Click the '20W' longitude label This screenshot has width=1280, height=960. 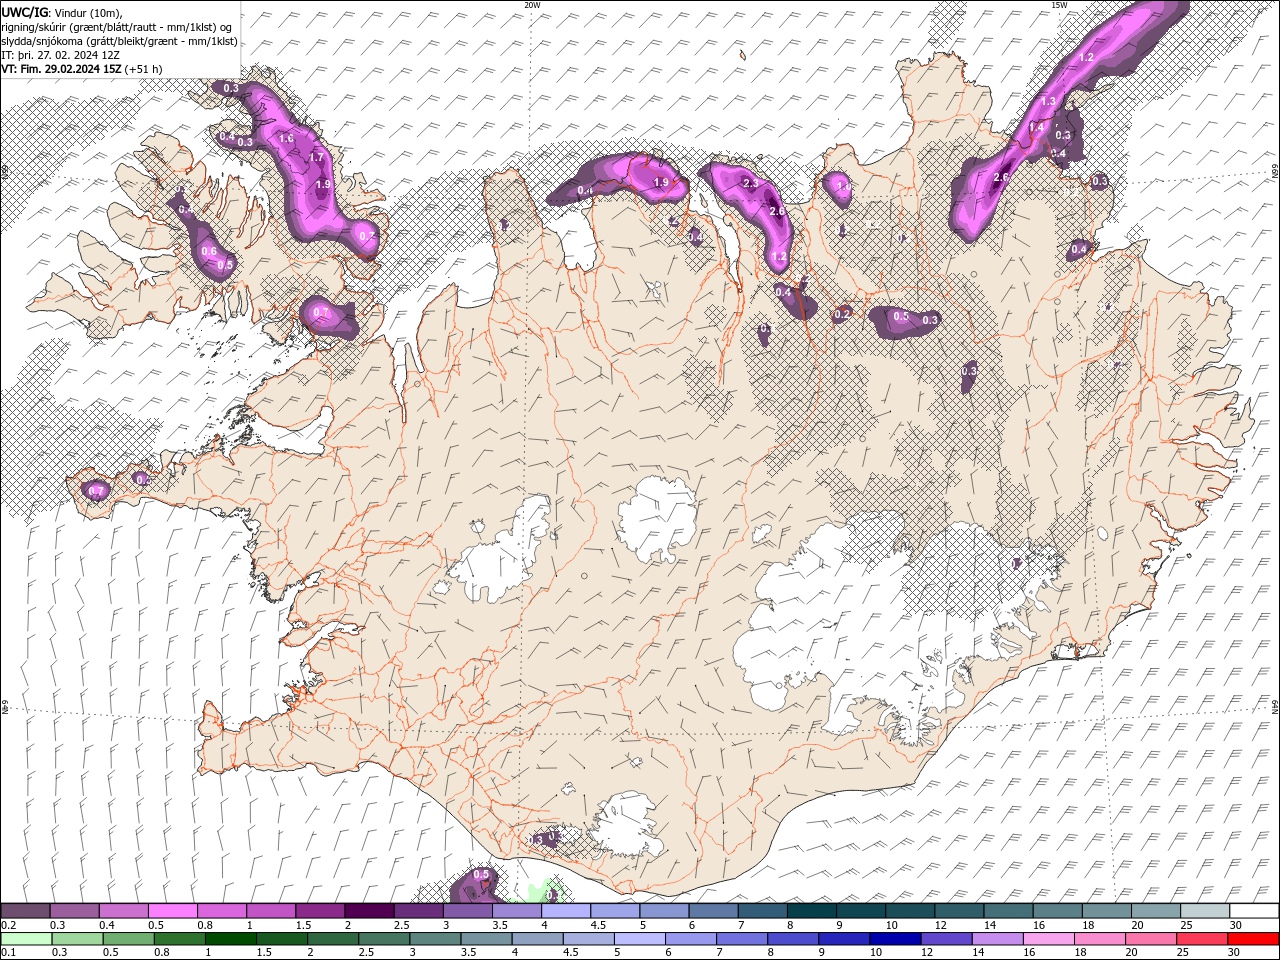pyautogui.click(x=533, y=5)
